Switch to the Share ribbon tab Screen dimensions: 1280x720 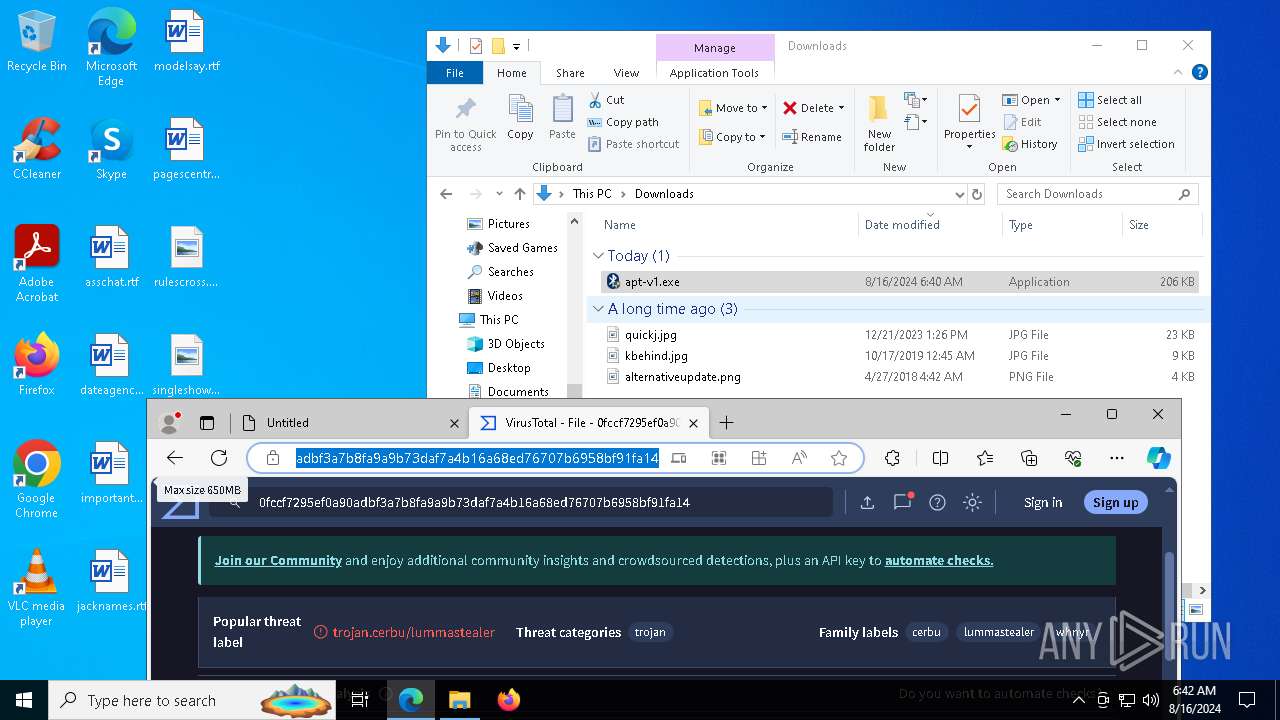[x=570, y=73]
